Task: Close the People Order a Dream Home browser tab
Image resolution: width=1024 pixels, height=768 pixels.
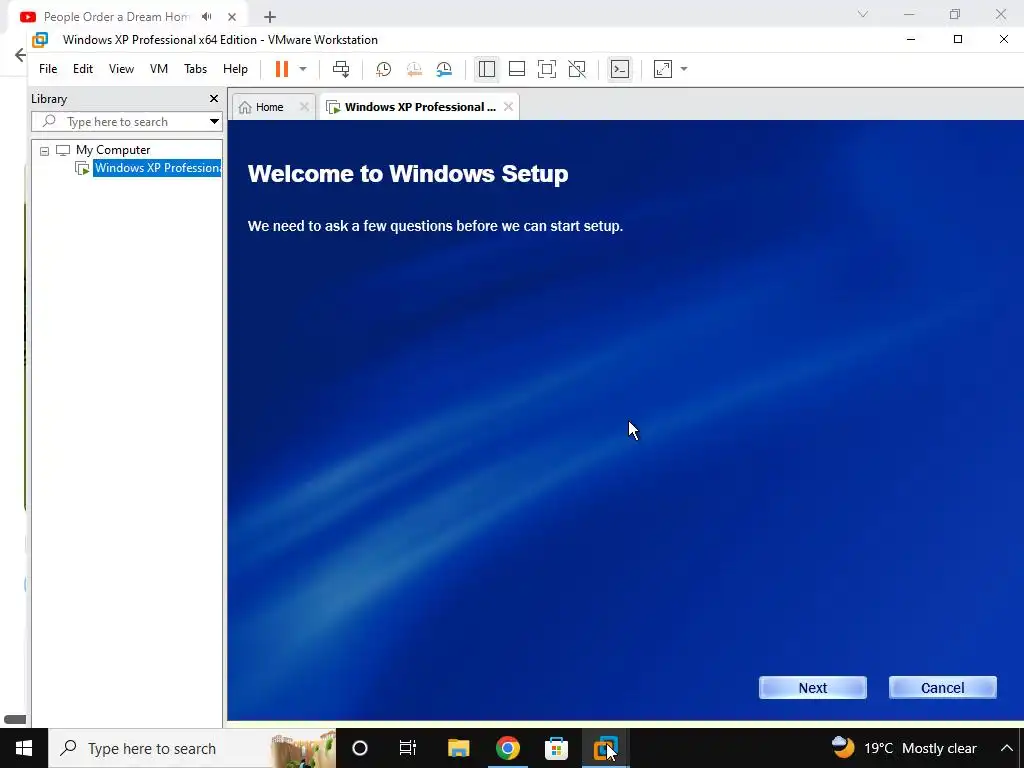Action: 232,17
